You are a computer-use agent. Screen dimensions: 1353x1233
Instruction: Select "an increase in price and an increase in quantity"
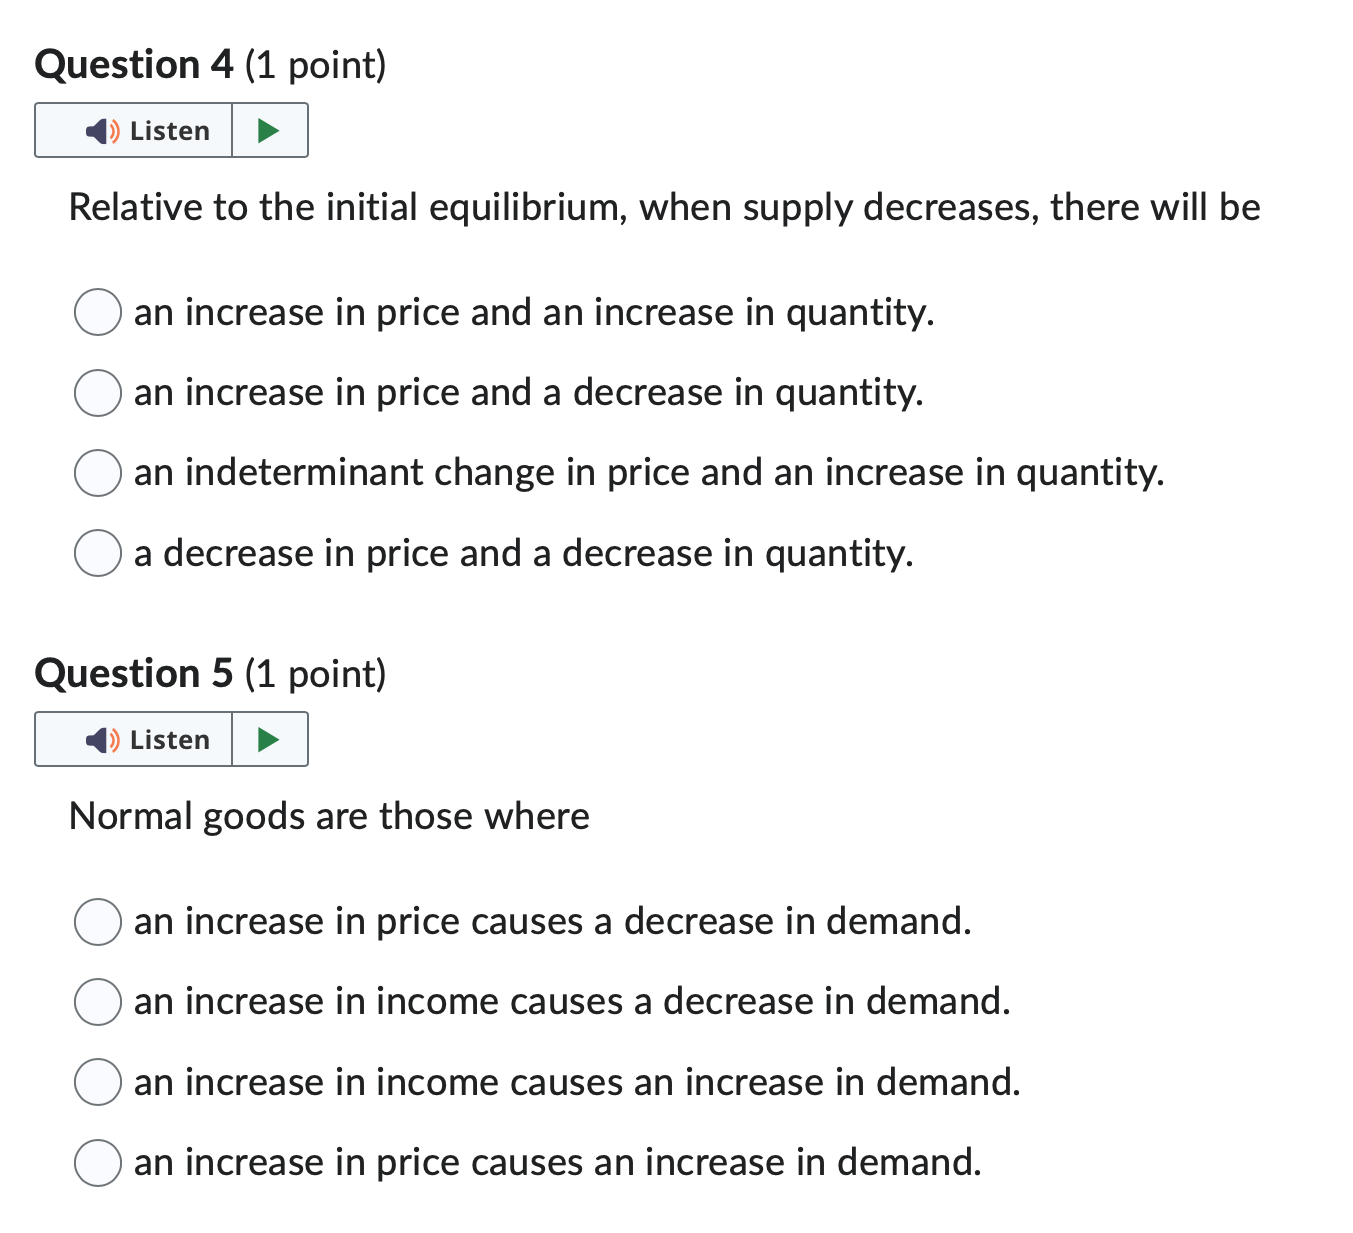point(97,313)
